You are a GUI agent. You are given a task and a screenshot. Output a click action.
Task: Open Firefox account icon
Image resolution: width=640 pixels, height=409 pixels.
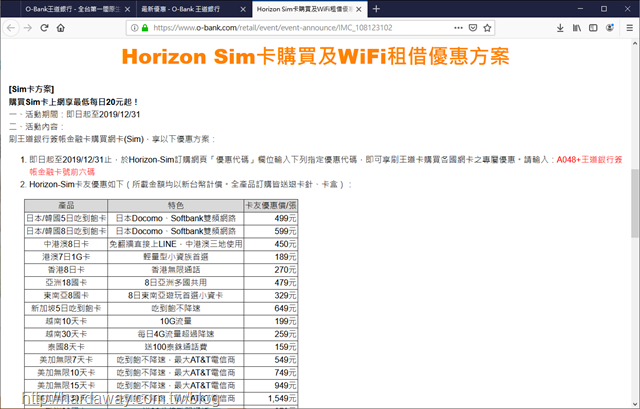[x=610, y=28]
